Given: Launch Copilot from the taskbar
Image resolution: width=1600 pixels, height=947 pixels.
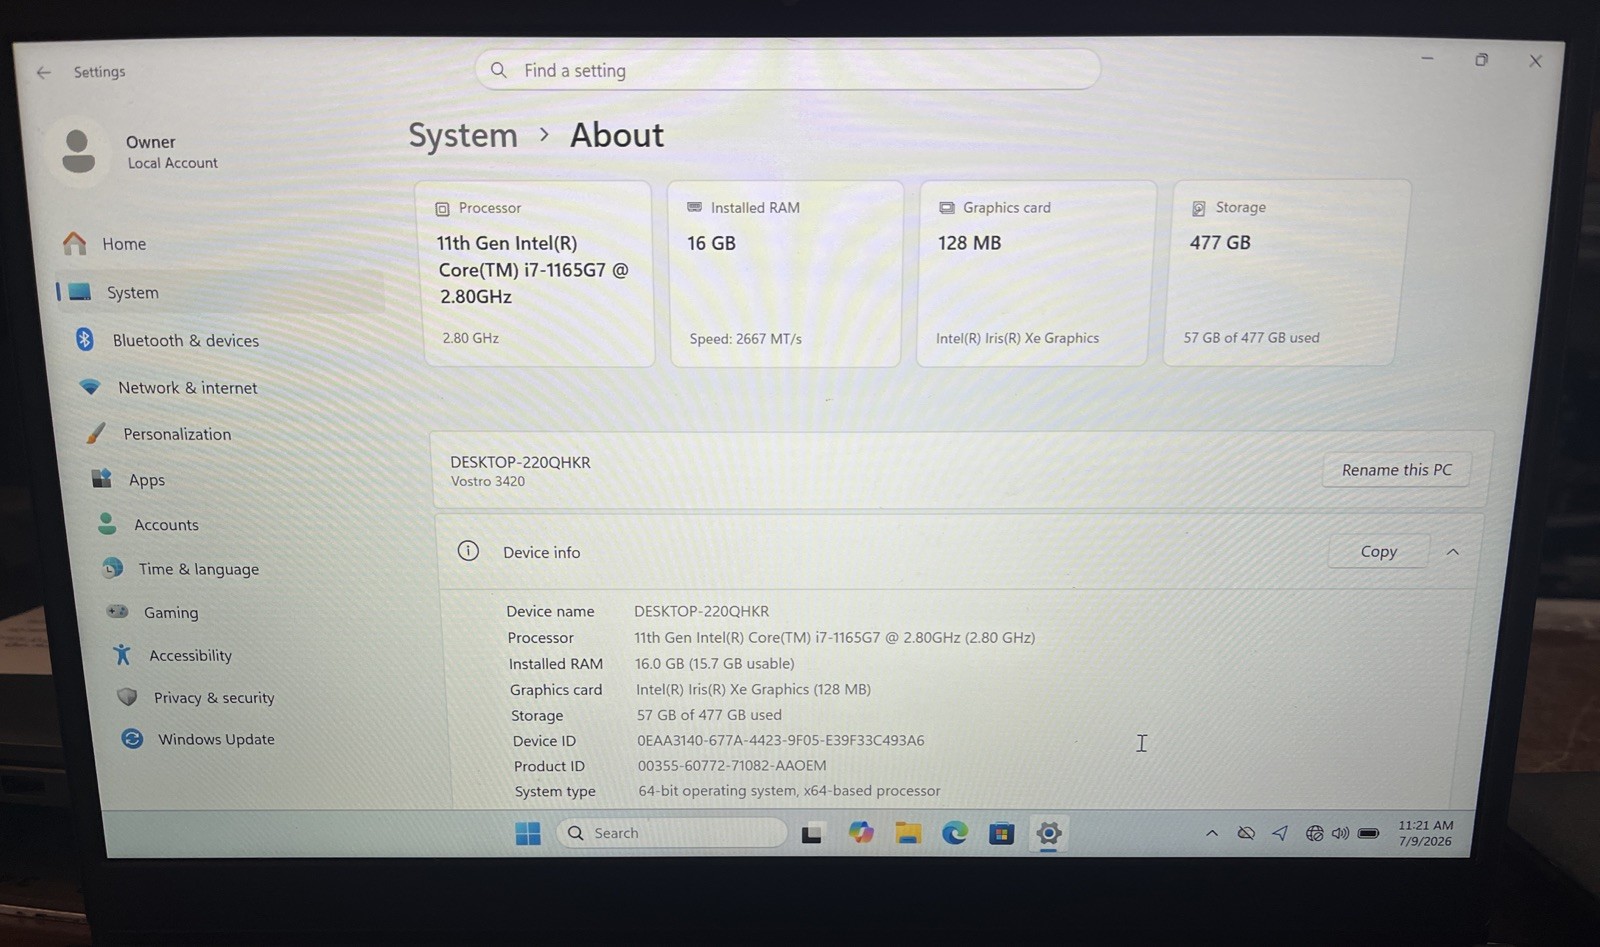Looking at the screenshot, I should coord(861,832).
